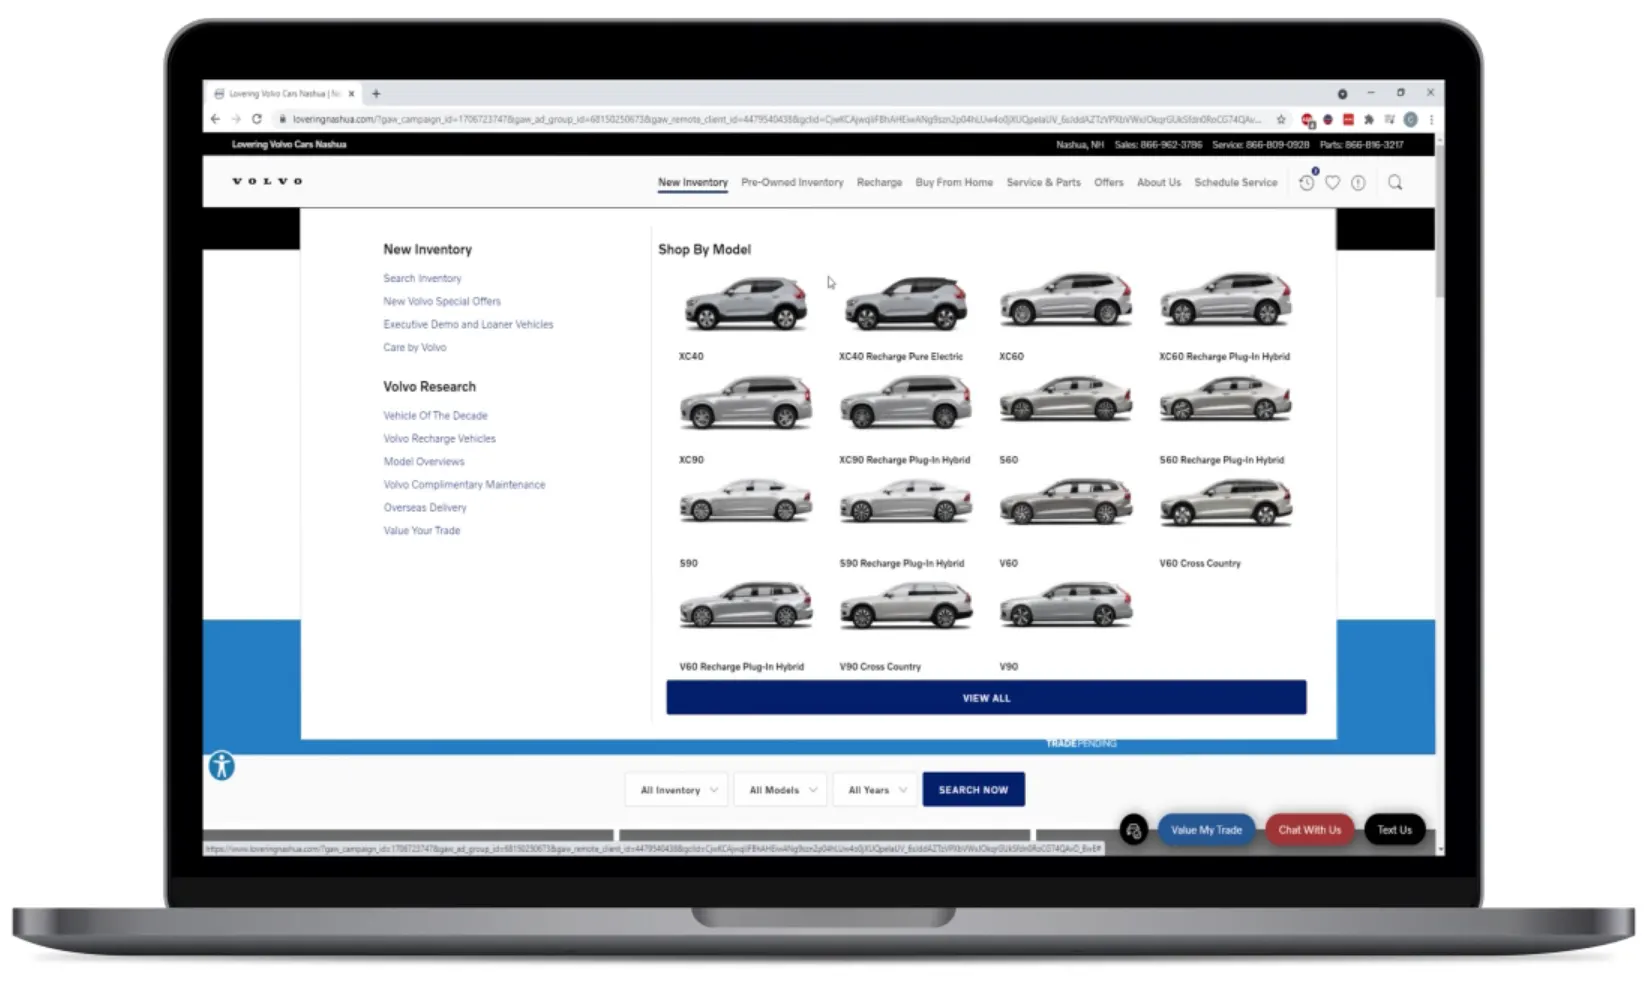Open the All Inventory dropdown
Screen dimensions: 1648x991
(678, 790)
